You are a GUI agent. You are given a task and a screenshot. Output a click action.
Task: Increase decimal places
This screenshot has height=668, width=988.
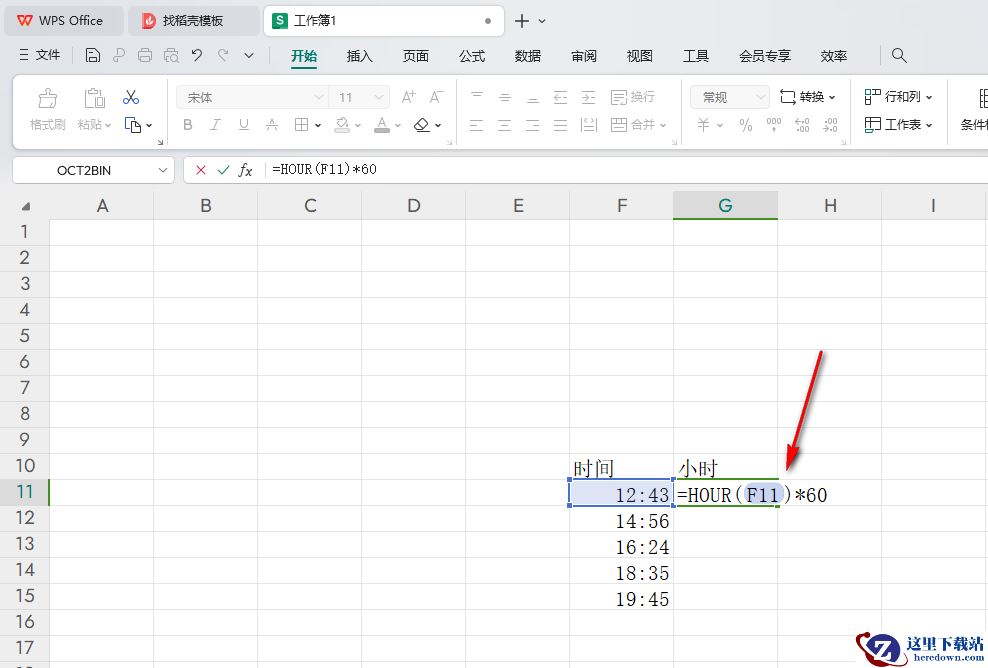click(802, 125)
